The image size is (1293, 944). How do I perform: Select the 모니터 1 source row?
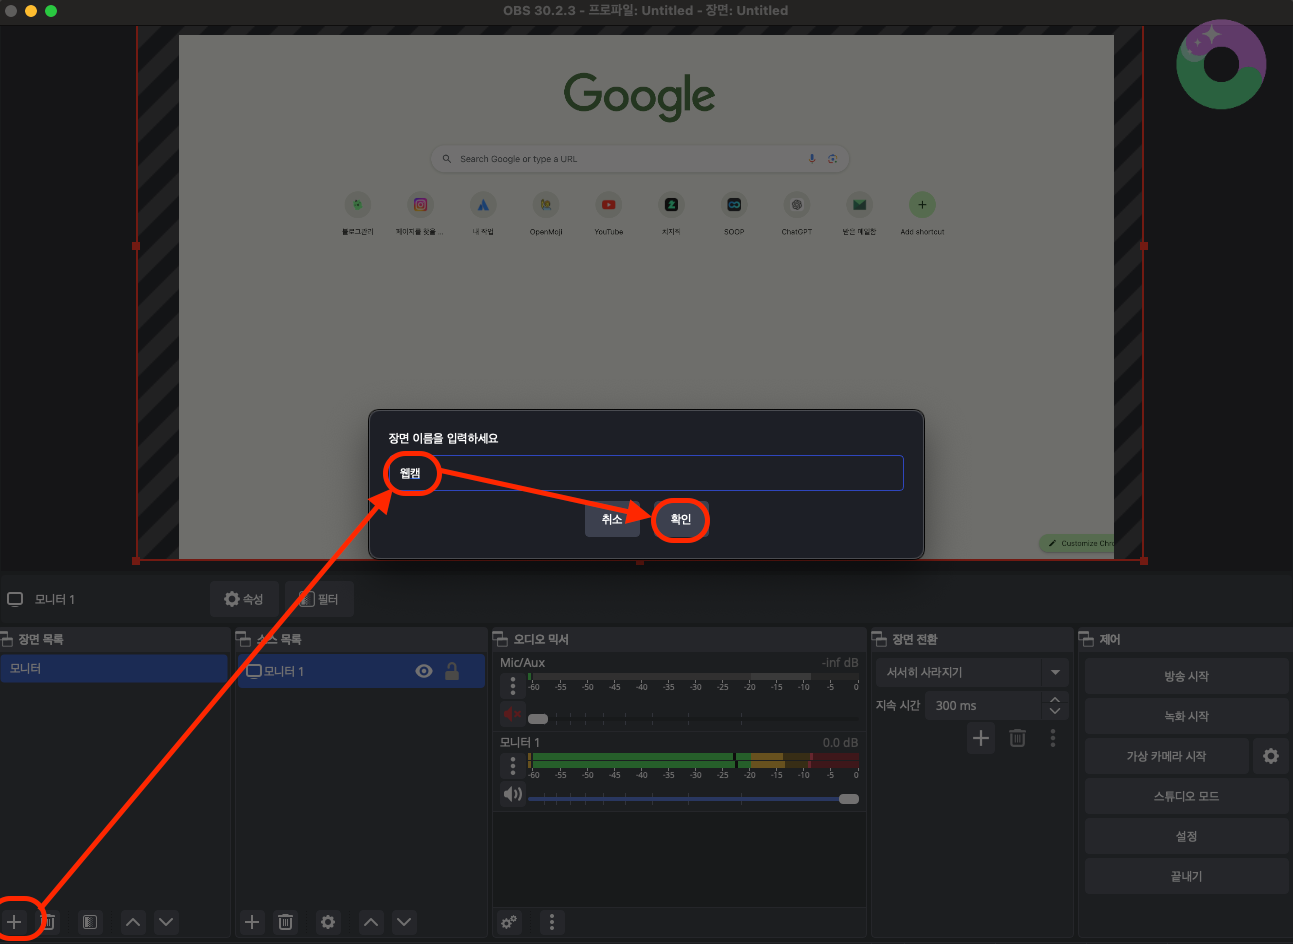point(360,671)
